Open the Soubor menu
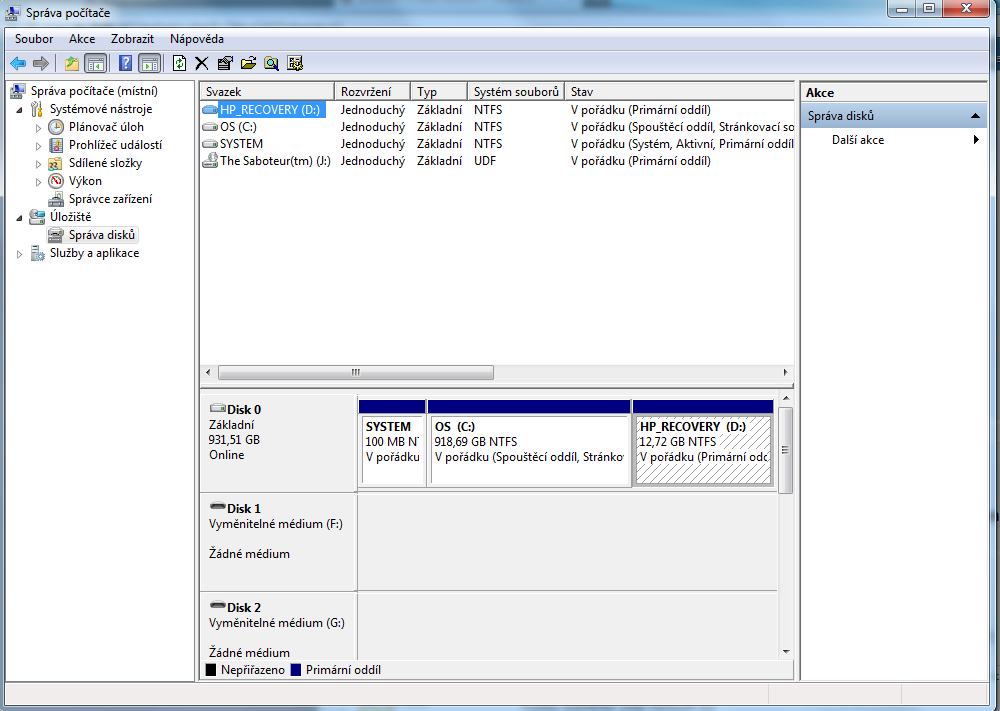Image resolution: width=1000 pixels, height=711 pixels. [34, 39]
